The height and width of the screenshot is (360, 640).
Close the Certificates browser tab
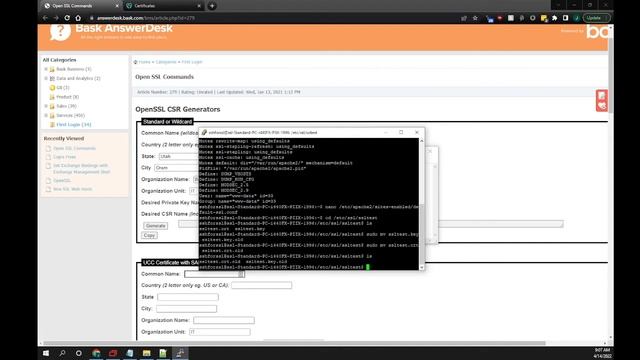pos(199,6)
